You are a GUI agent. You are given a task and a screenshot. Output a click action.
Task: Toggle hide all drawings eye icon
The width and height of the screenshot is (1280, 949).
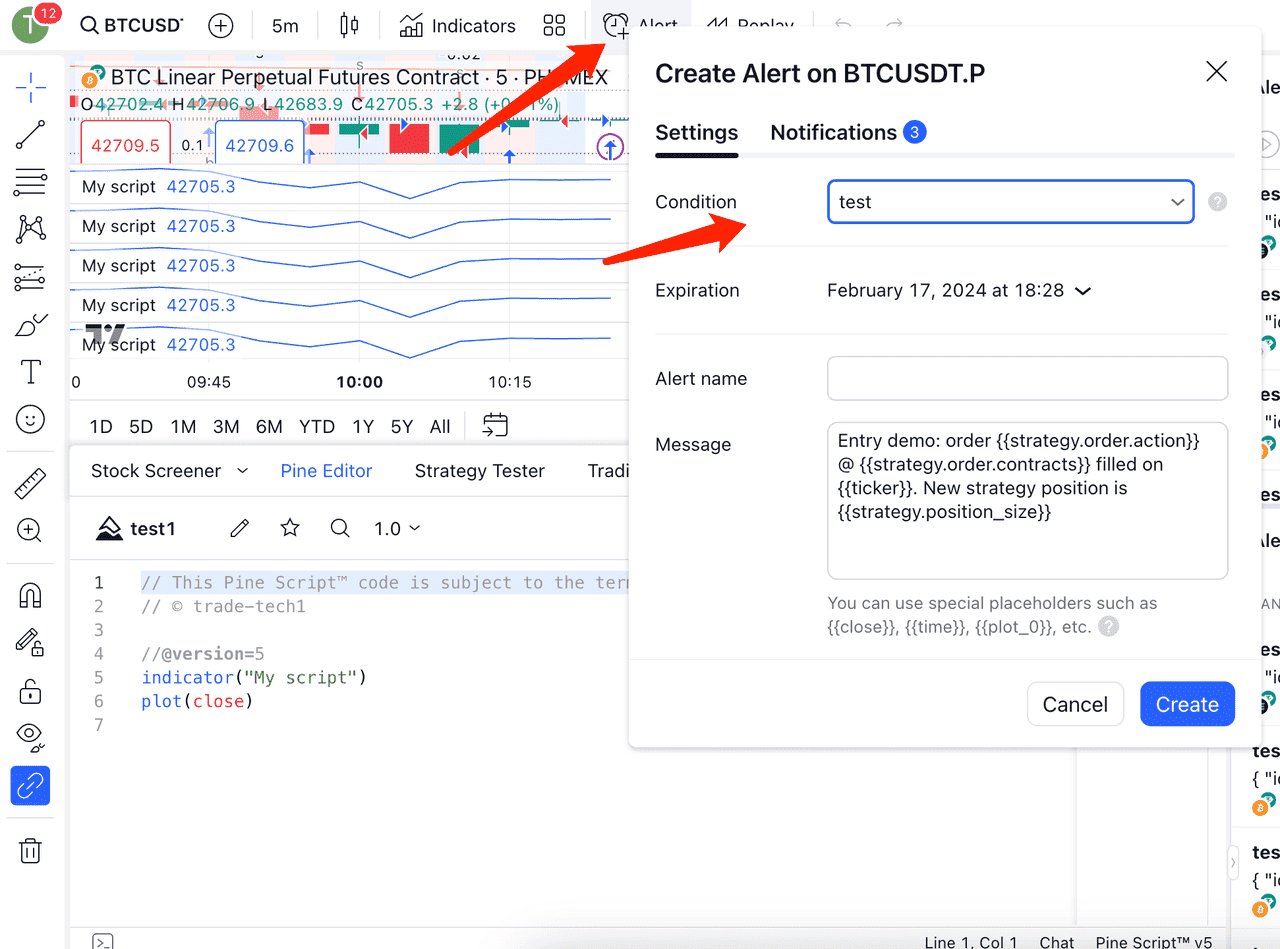(x=31, y=738)
